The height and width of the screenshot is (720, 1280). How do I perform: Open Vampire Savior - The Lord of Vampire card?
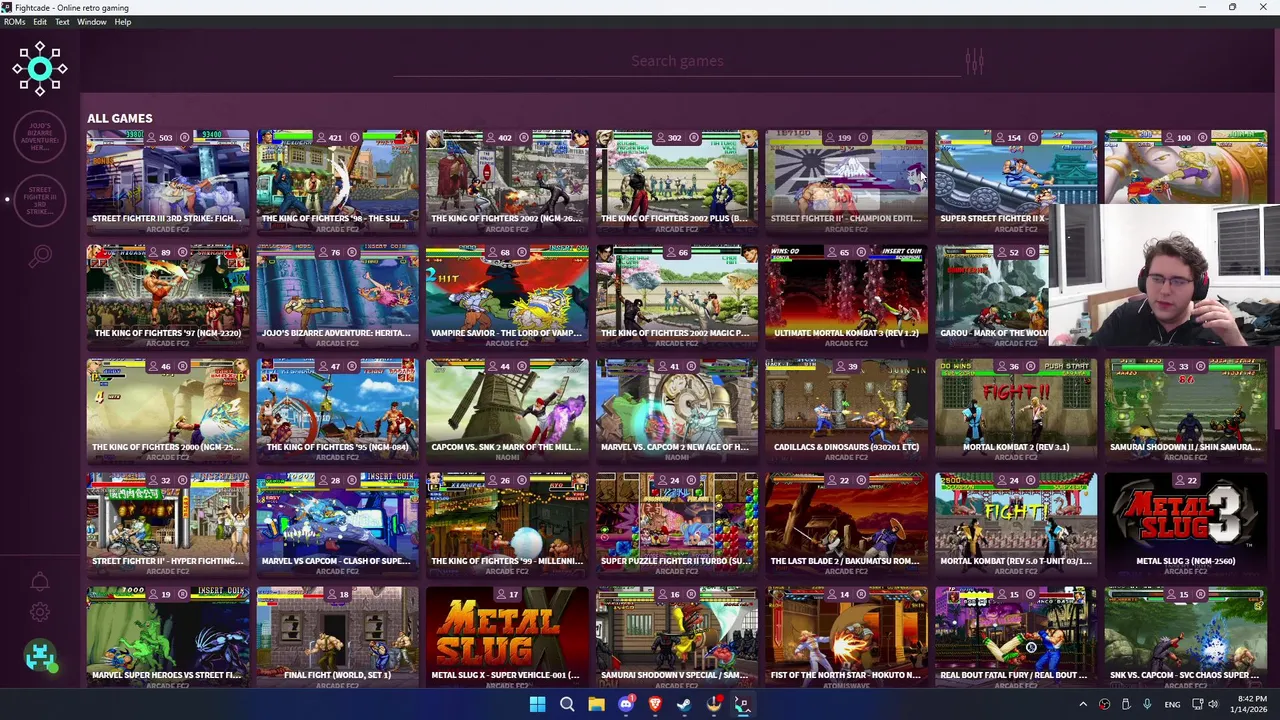(507, 296)
